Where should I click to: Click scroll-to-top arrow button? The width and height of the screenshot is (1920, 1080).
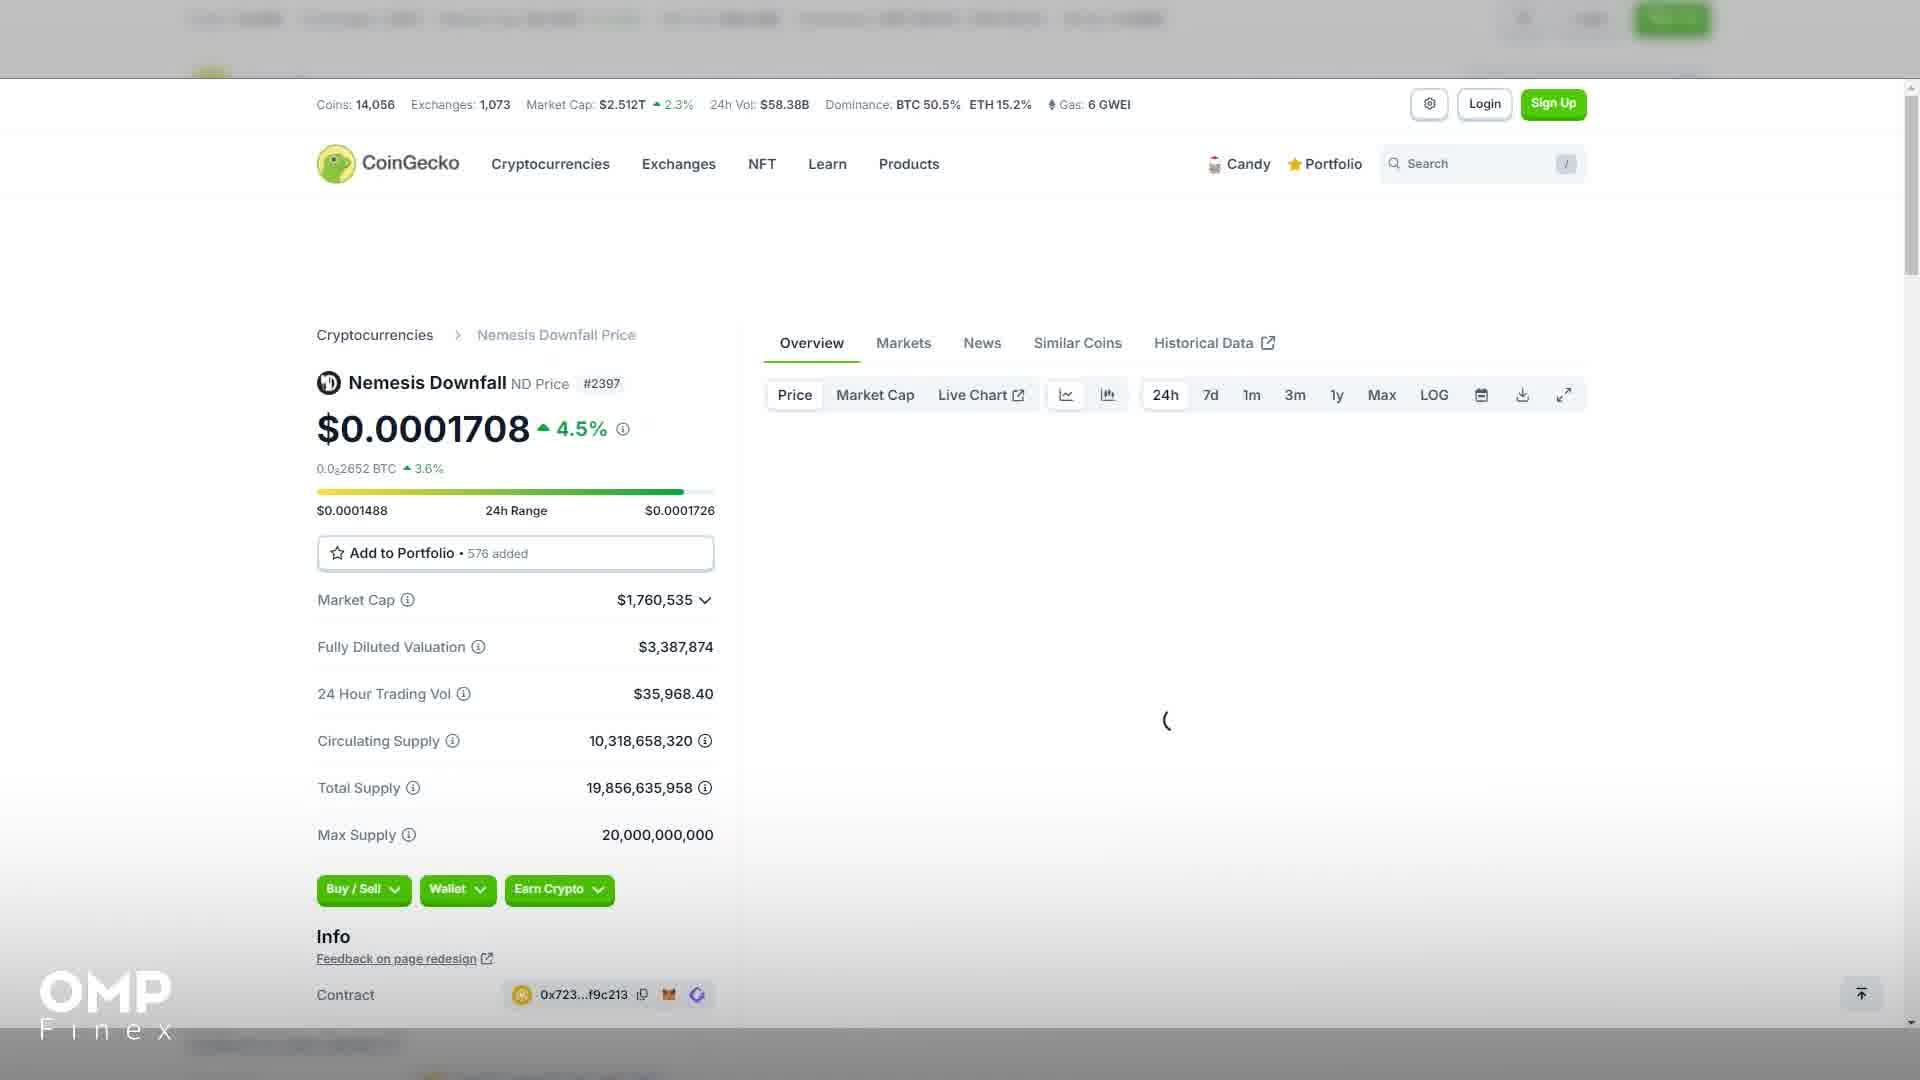1861,994
